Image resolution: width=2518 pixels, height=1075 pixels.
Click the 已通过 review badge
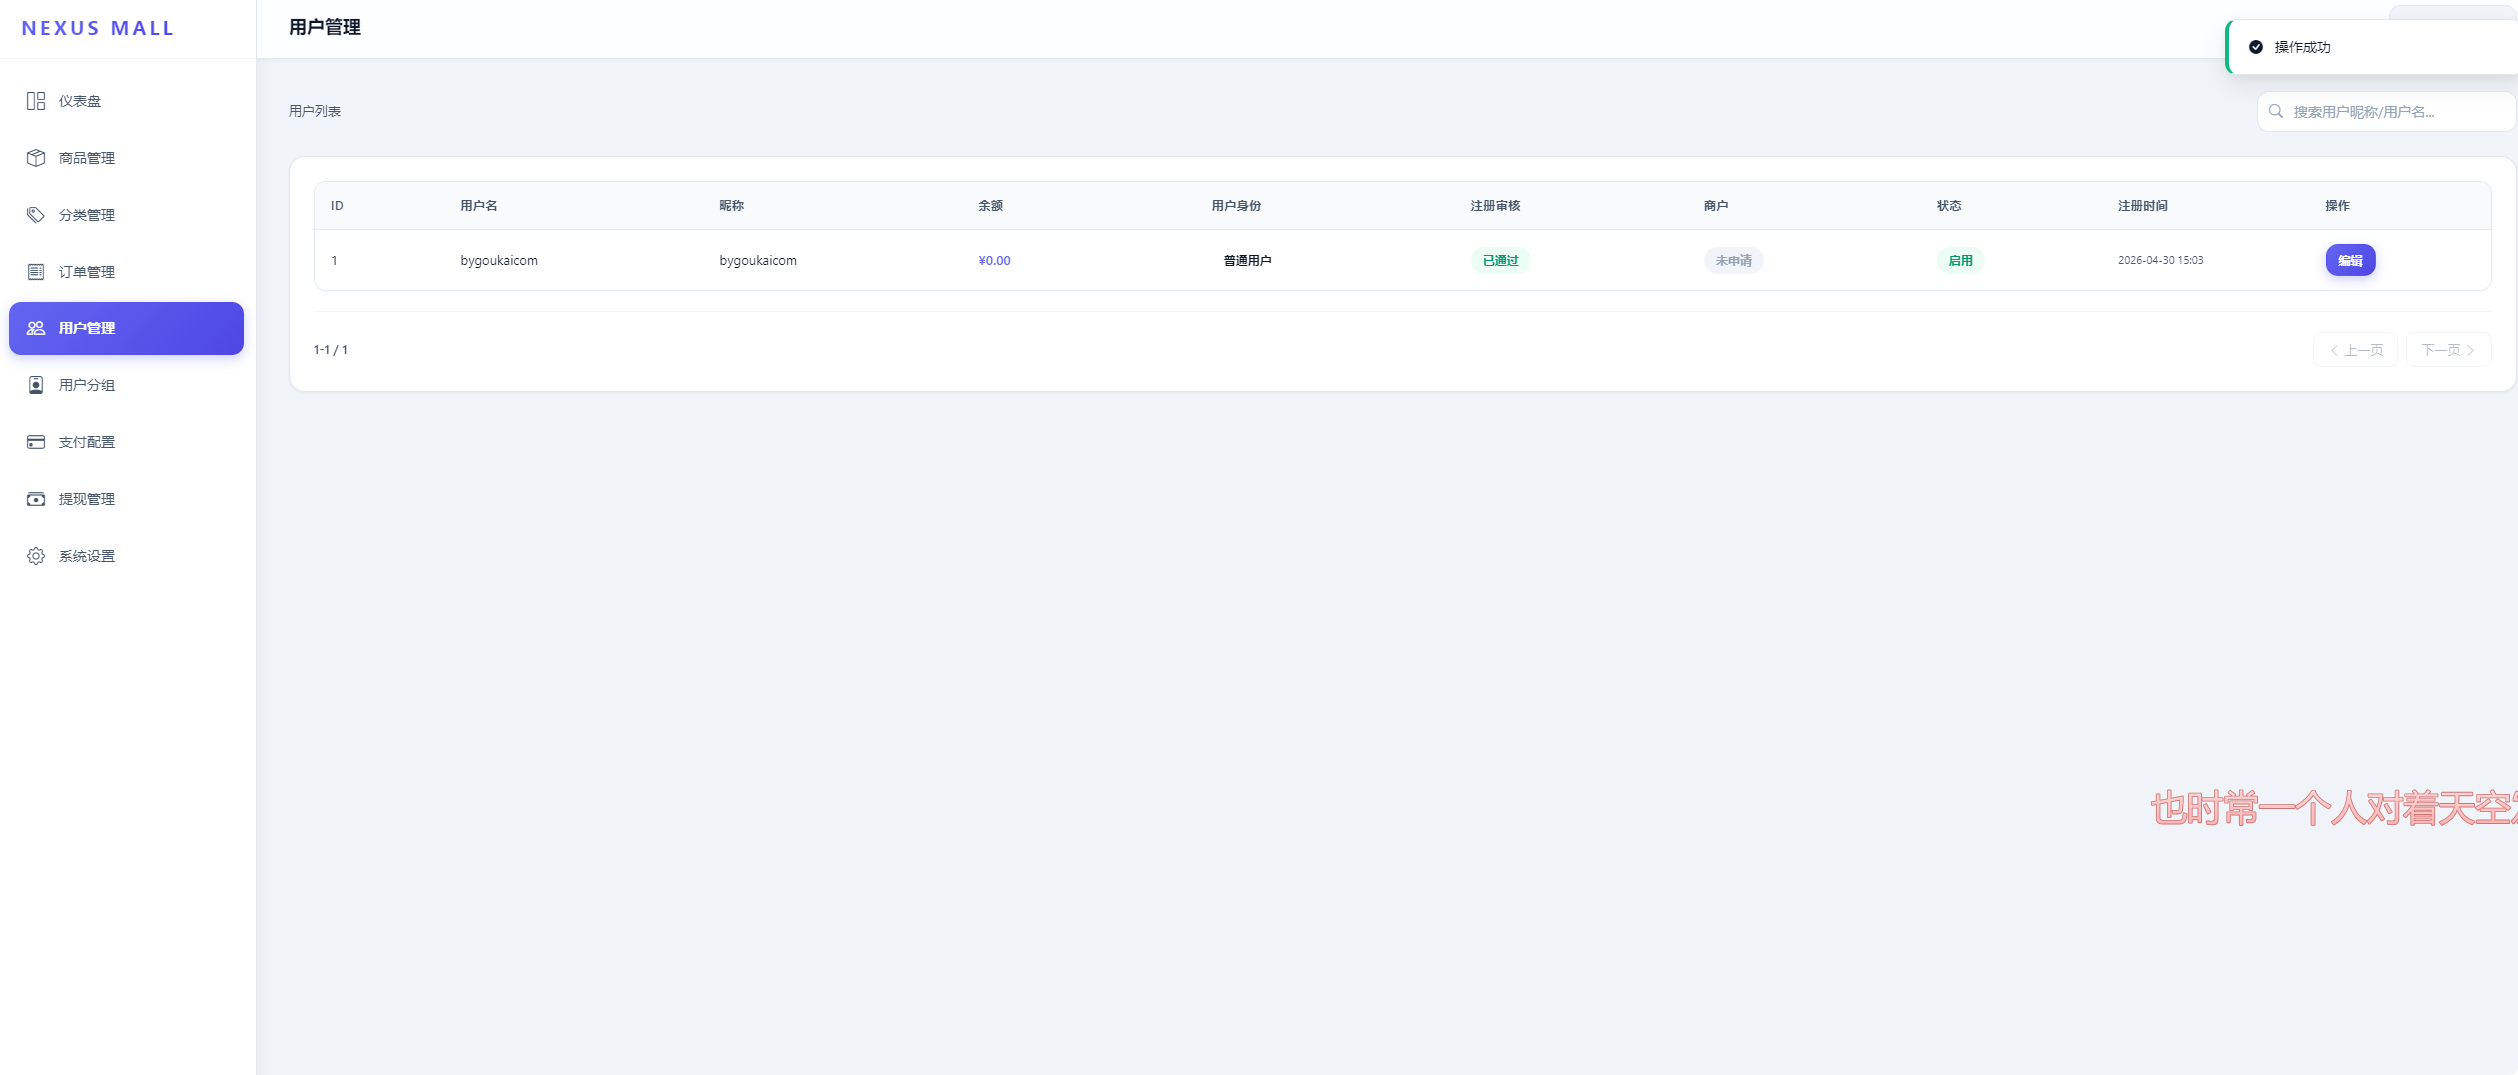(1500, 261)
